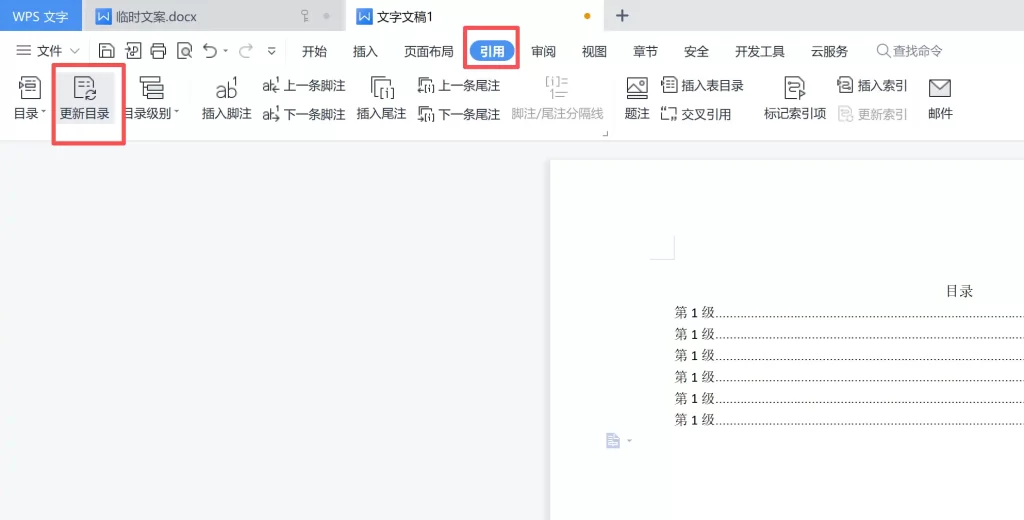Image resolution: width=1024 pixels, height=520 pixels.
Task: Go to 下一条脚注
Action: [x=304, y=114]
